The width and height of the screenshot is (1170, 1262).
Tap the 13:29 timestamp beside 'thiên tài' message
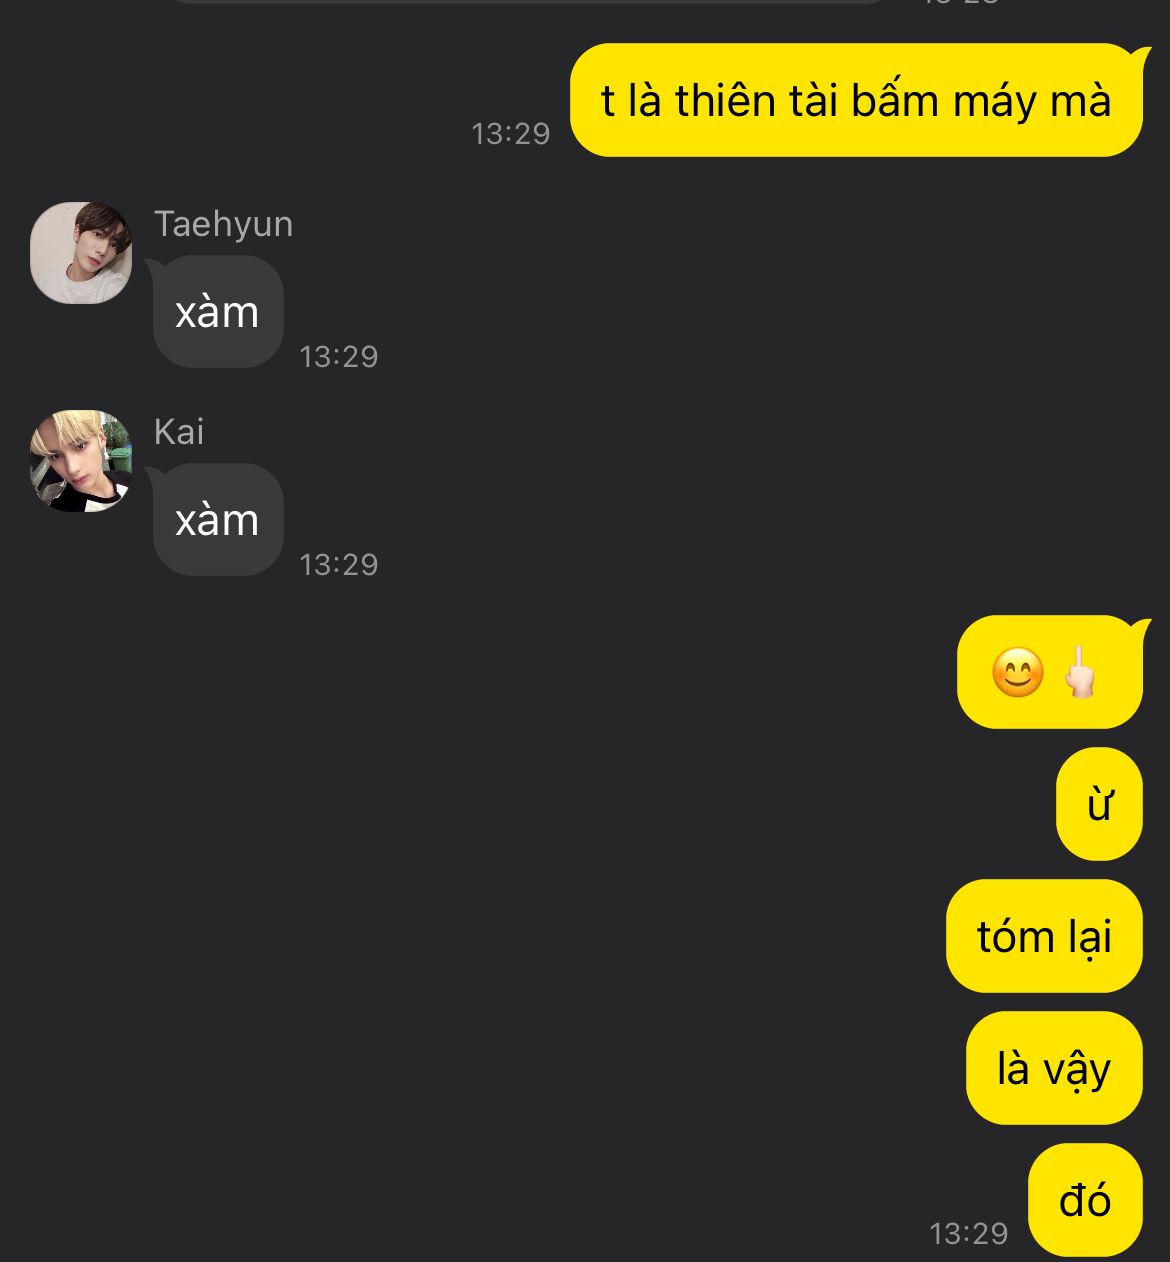point(510,133)
